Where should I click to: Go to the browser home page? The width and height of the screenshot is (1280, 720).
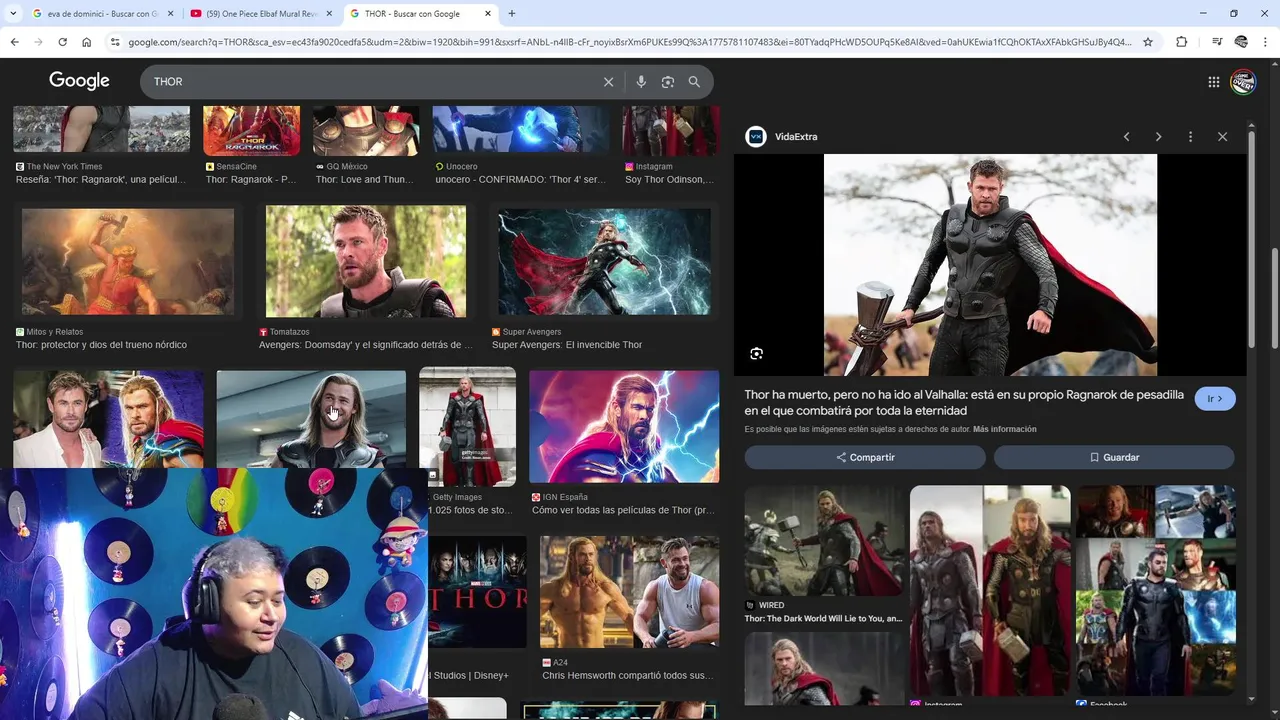[x=86, y=42]
